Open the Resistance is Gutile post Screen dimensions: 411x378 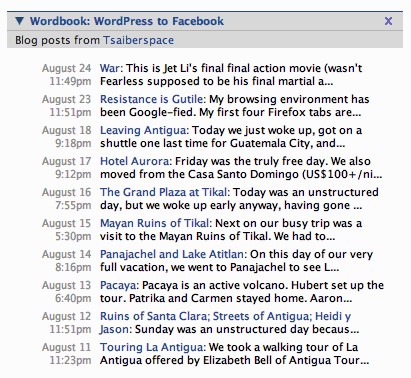click(152, 99)
